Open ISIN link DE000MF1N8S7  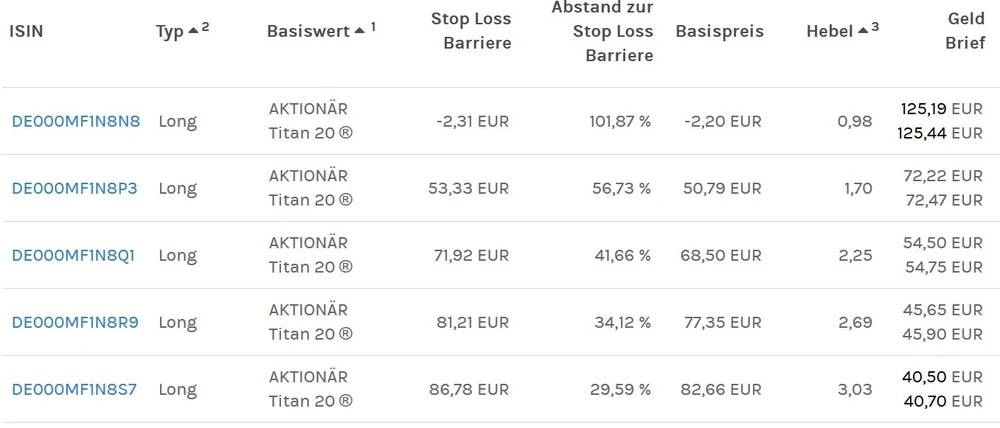click(74, 389)
